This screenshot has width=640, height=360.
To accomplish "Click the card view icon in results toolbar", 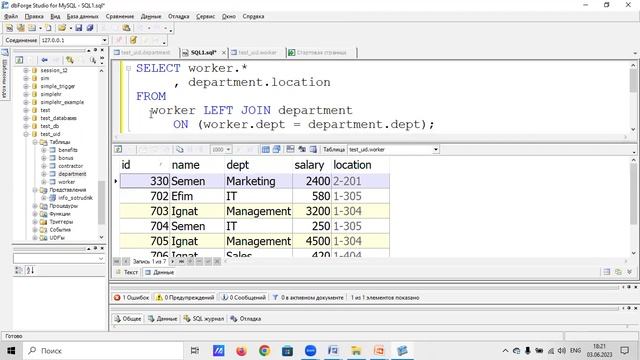I will coord(276,149).
